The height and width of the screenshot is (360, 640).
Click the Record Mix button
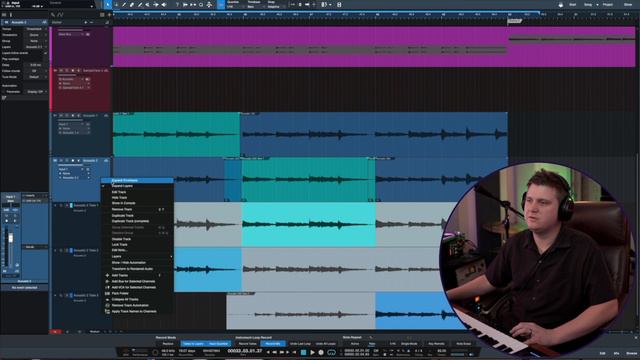click(273, 344)
